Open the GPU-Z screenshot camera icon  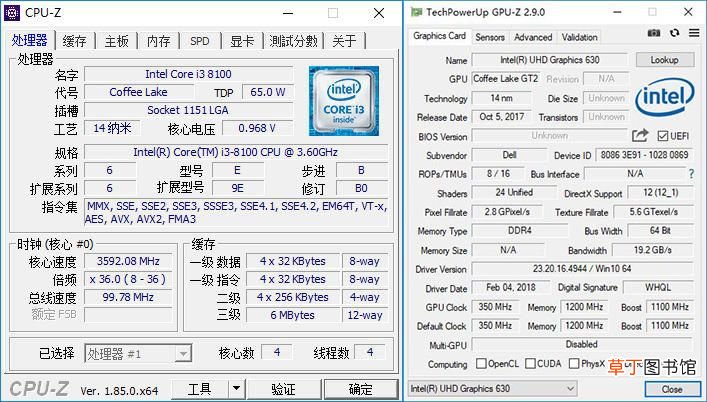(x=654, y=33)
